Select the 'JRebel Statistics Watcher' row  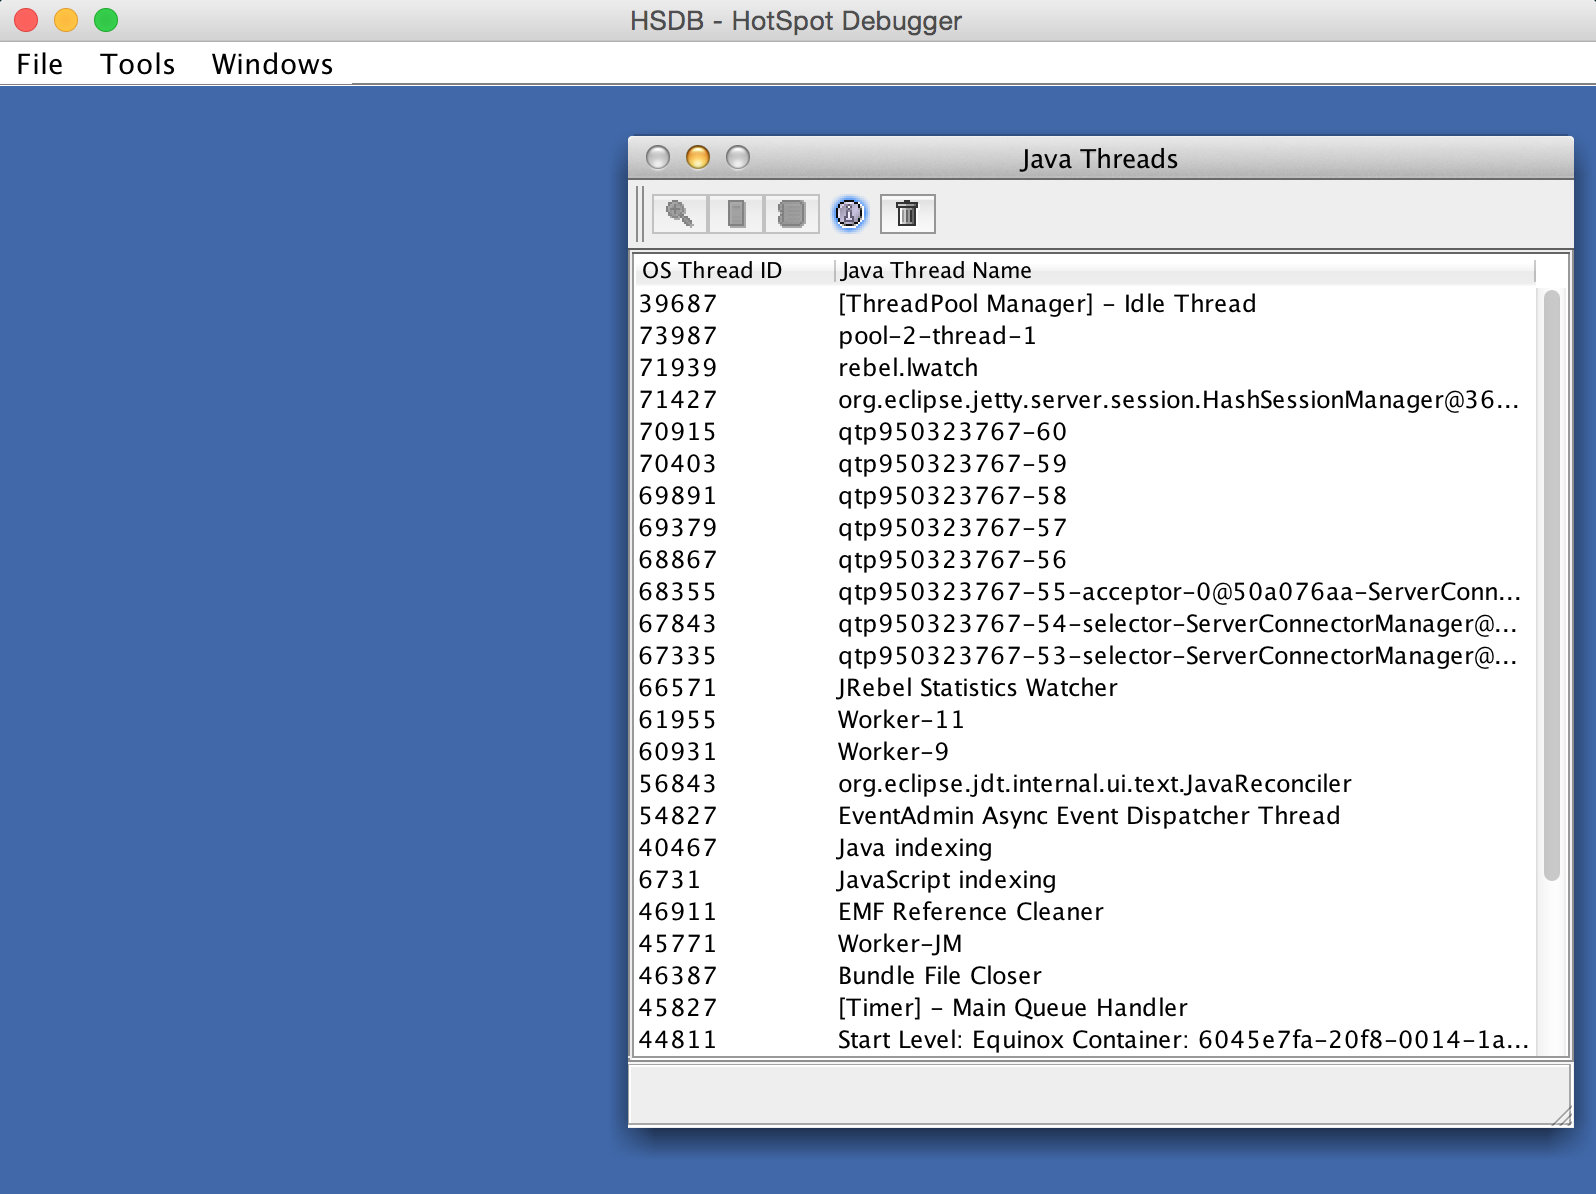(1086, 688)
